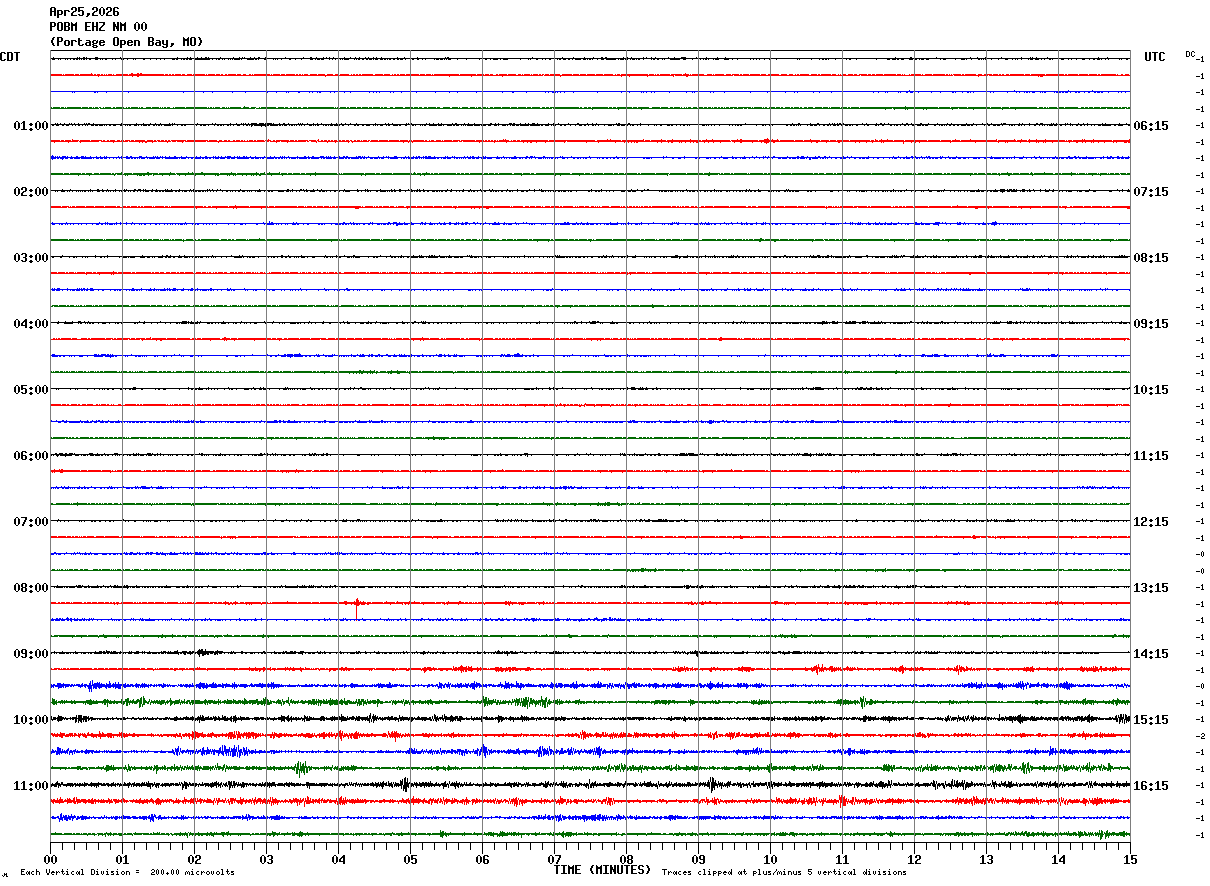Select the station header POBM EHZ NM 00
Viewport: 1210px width, 886px height.
[98, 27]
